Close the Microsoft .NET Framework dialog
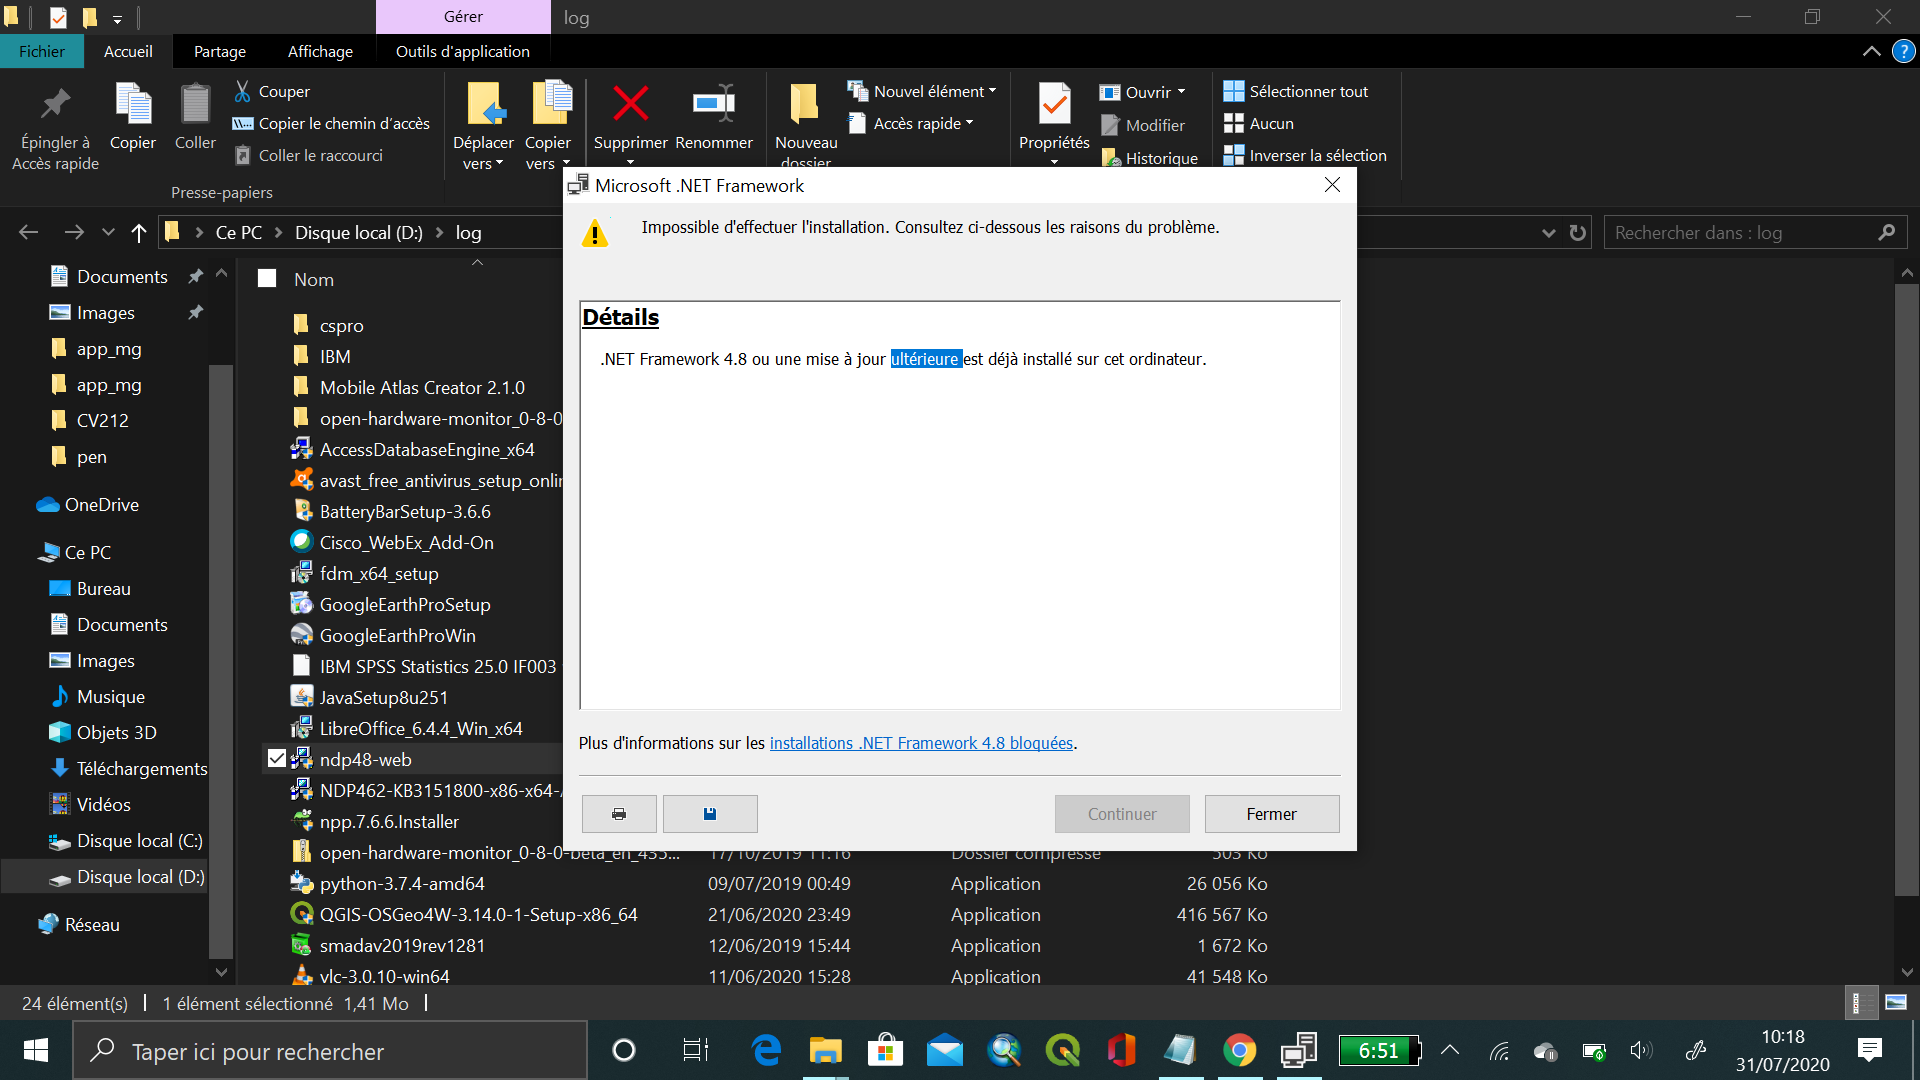This screenshot has width=1920, height=1080. coord(1332,185)
